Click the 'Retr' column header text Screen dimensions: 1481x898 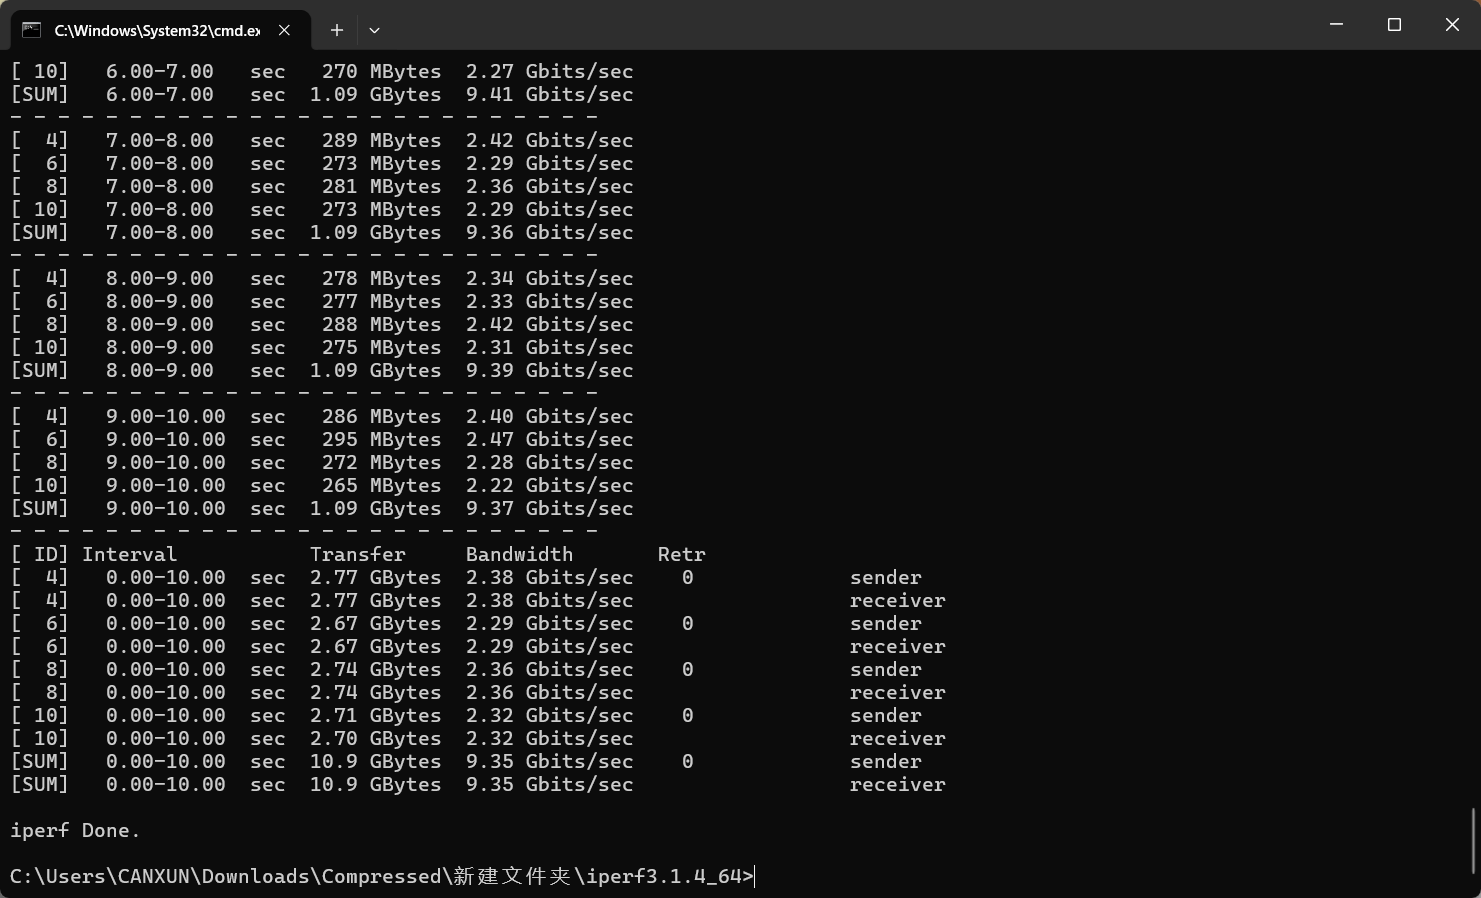coord(681,555)
